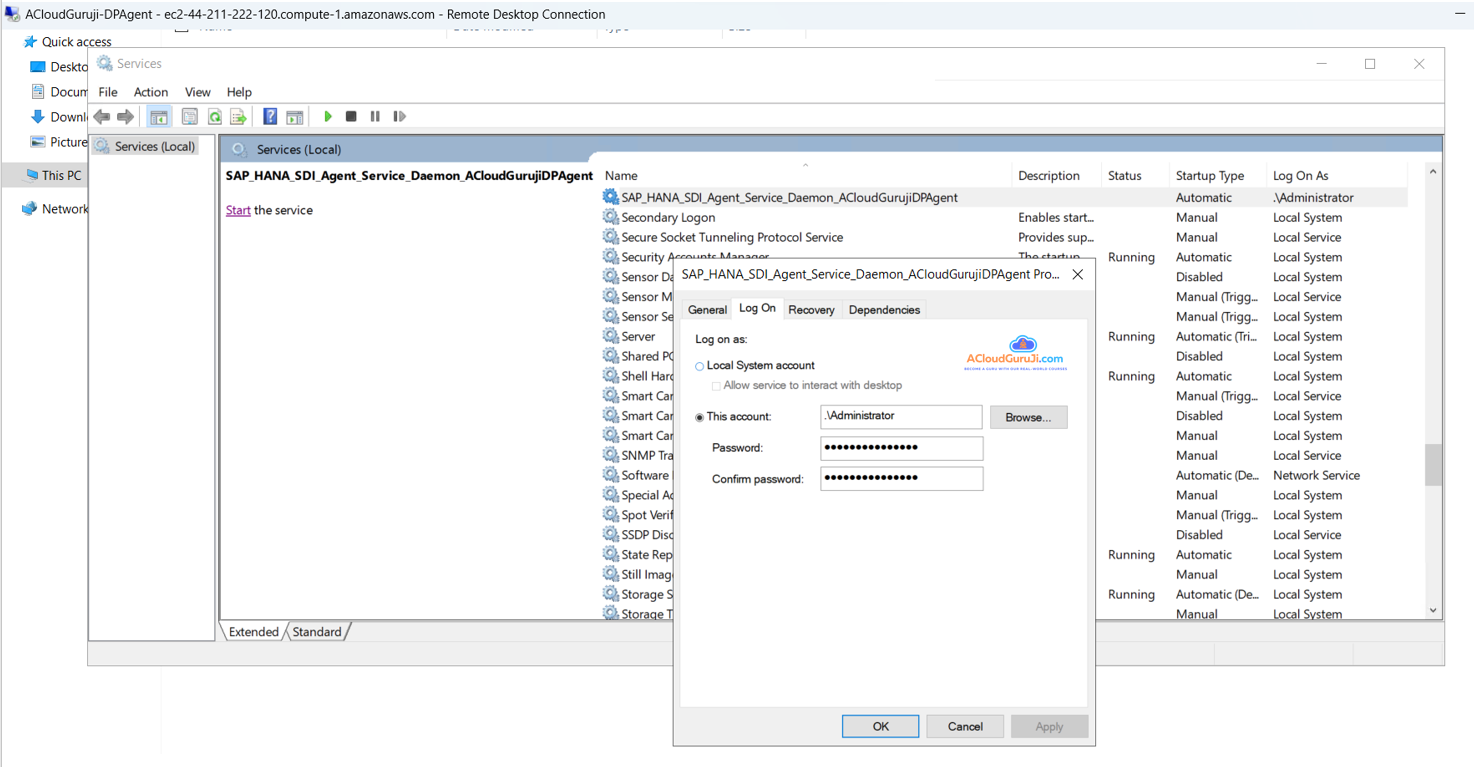This screenshot has height=767, width=1474.
Task: Click the Start Service green play icon
Action: pos(328,117)
